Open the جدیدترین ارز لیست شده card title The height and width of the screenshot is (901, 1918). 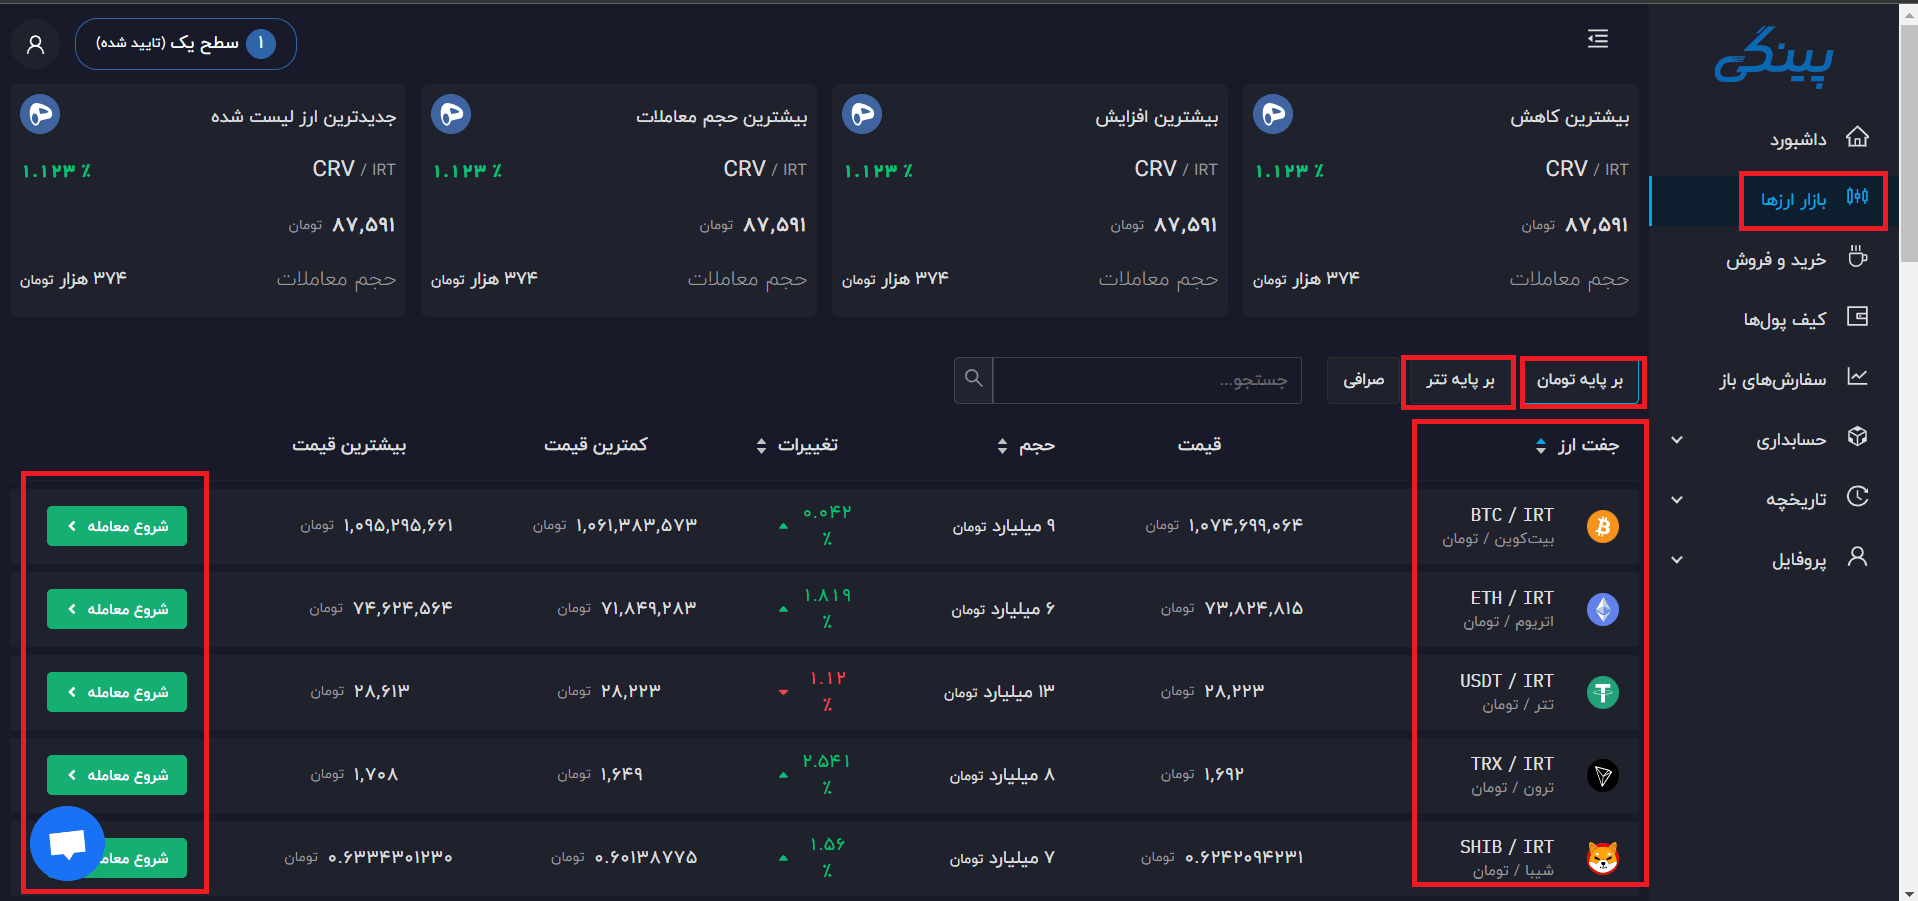point(303,117)
